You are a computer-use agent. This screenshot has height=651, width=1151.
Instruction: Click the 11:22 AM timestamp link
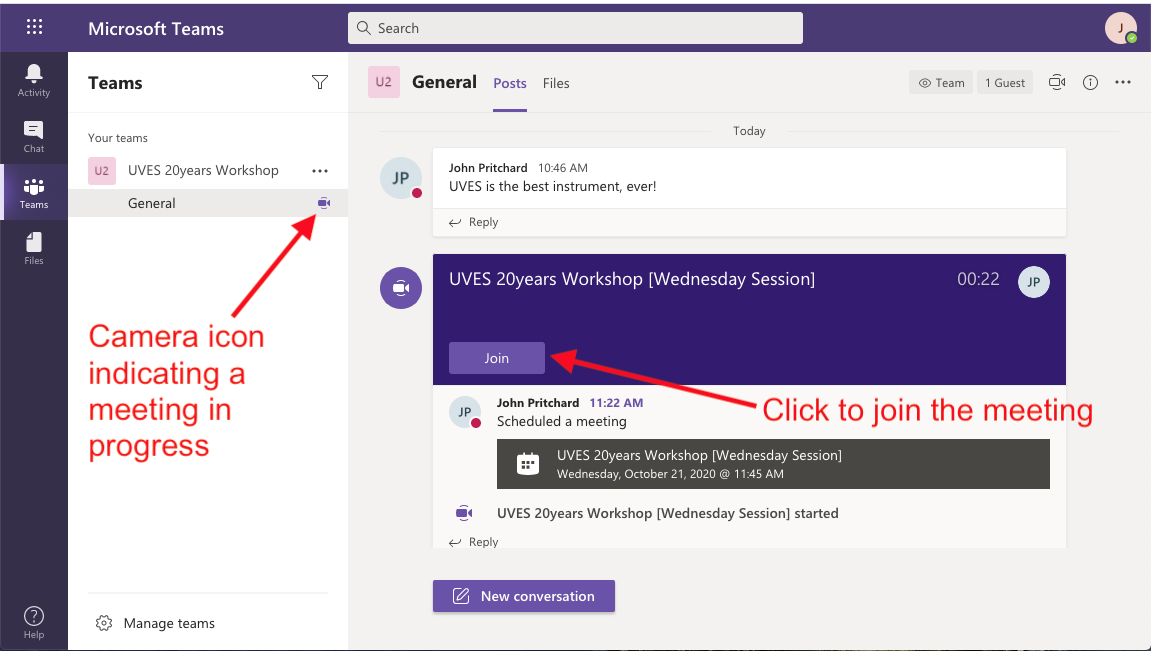616,403
